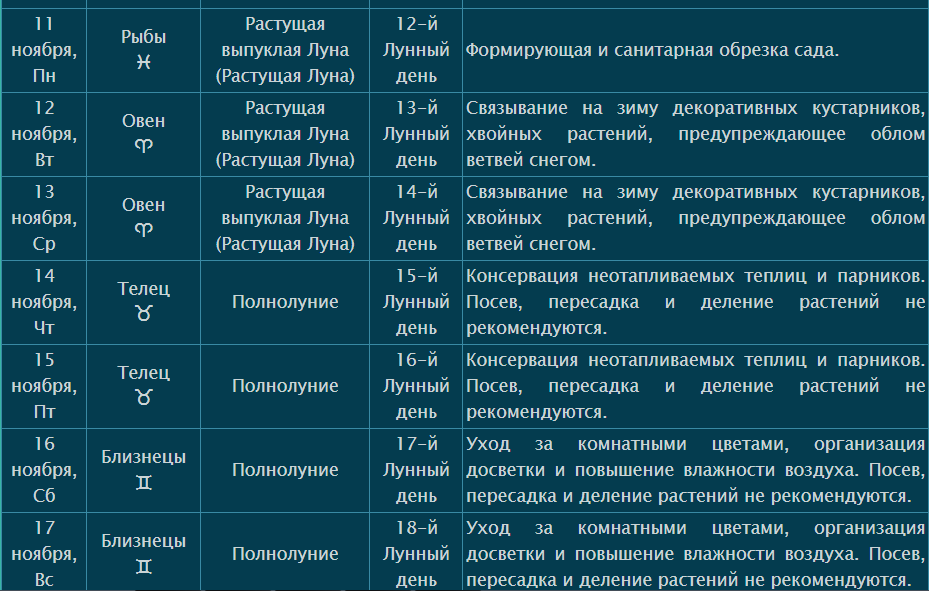Select the date cell "11 ноября, Пн"

(44, 49)
